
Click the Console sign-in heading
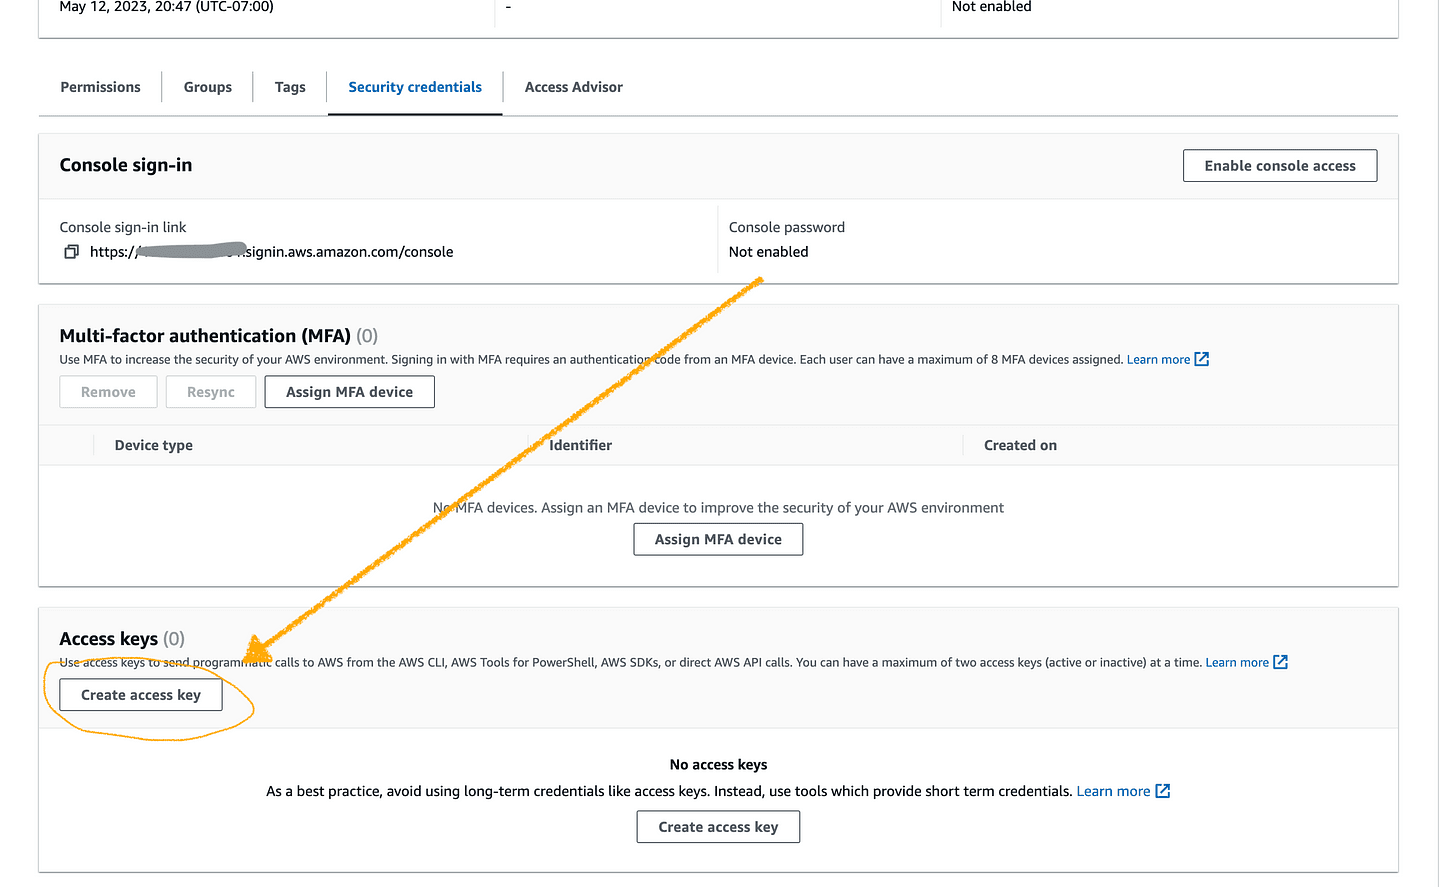point(126,165)
